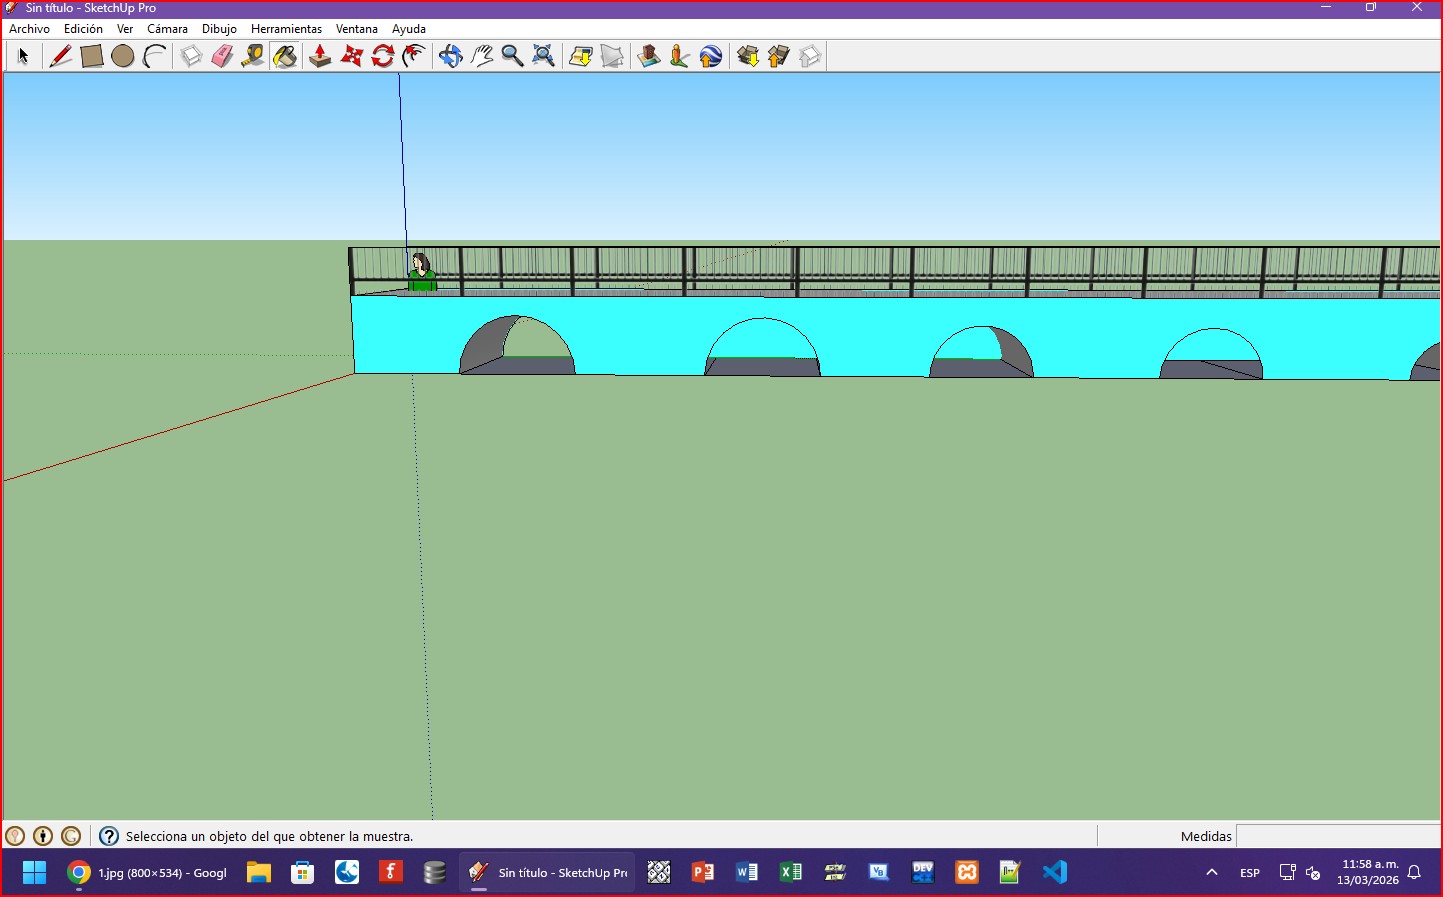
Task: Select the Push/Pull tool
Action: click(320, 56)
